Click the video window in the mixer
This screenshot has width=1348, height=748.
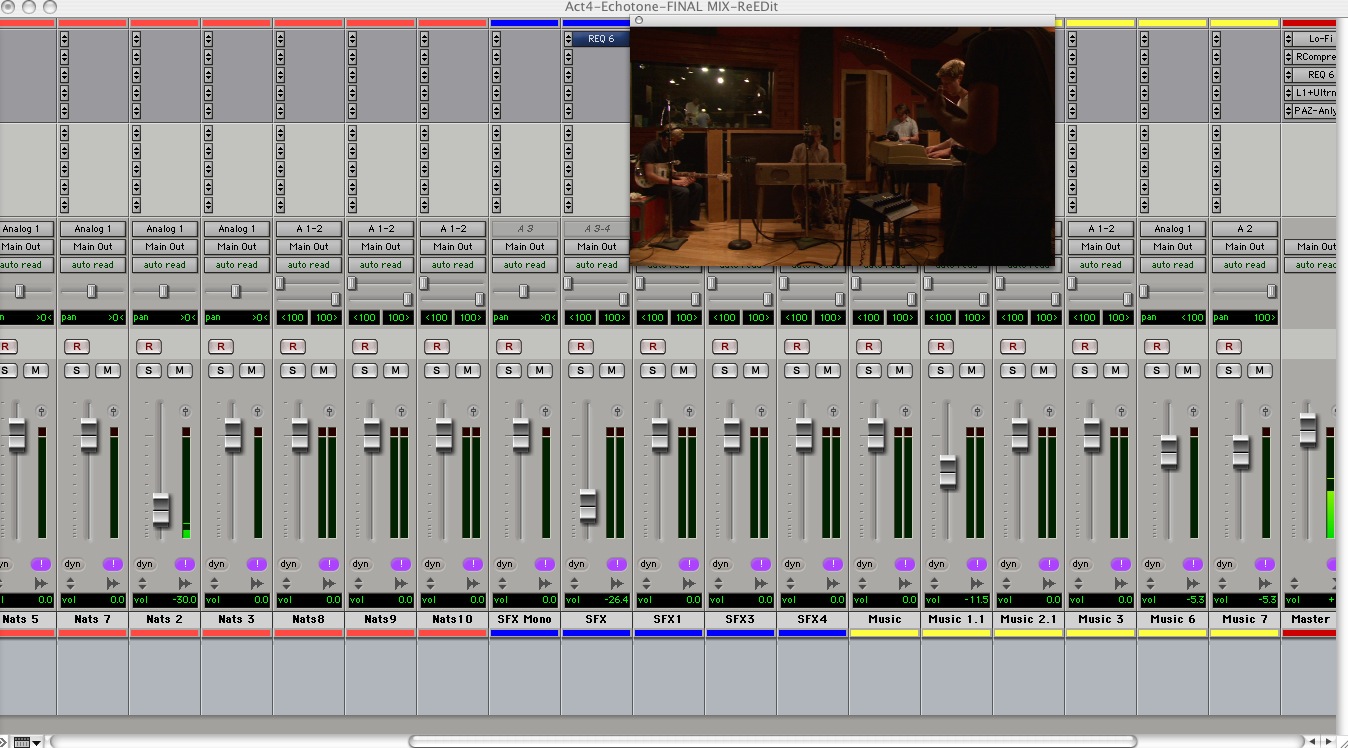(842, 145)
